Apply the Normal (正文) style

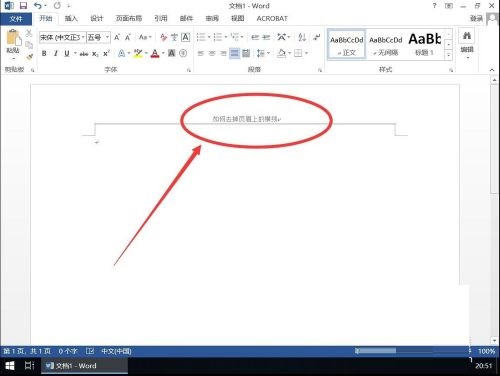pyautogui.click(x=347, y=45)
